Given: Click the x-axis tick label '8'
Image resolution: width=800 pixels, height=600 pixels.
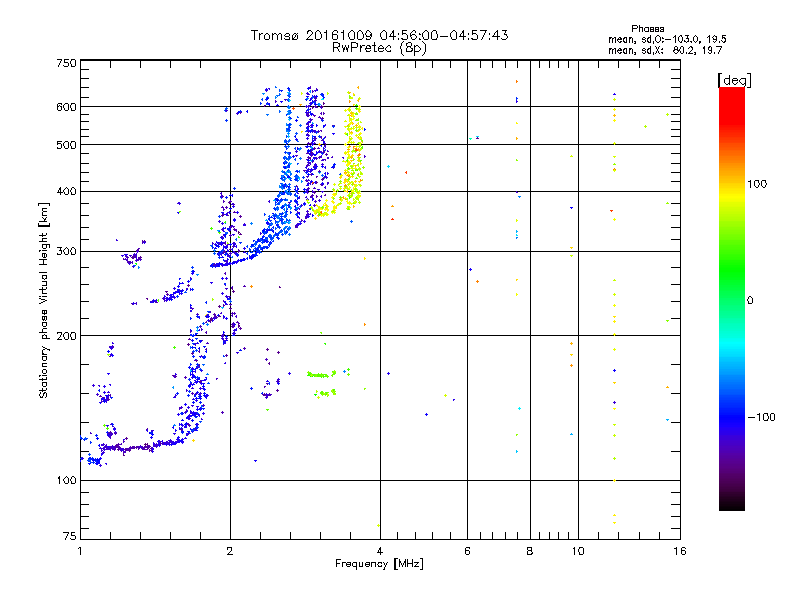Looking at the screenshot, I should click(x=530, y=551).
